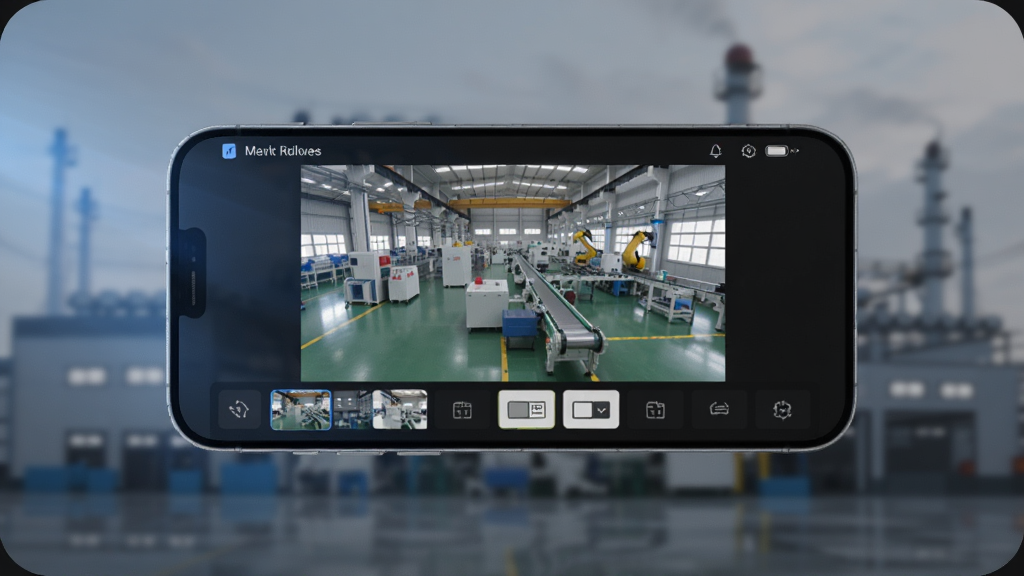This screenshot has height=576, width=1024.
Task: Select the blue-outlined first camera thumbnail
Action: point(301,409)
